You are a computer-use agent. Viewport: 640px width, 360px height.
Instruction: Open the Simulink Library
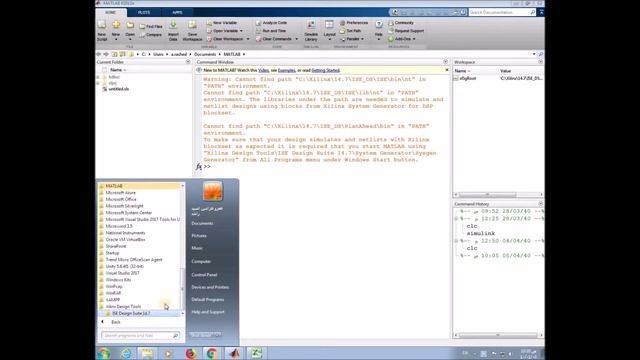pyautogui.click(x=311, y=31)
